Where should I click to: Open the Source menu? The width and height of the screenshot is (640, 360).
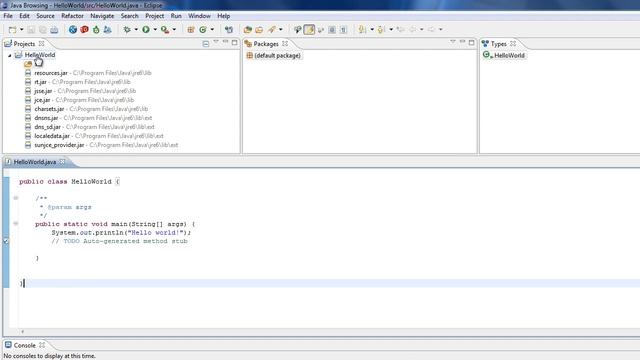(x=45, y=16)
